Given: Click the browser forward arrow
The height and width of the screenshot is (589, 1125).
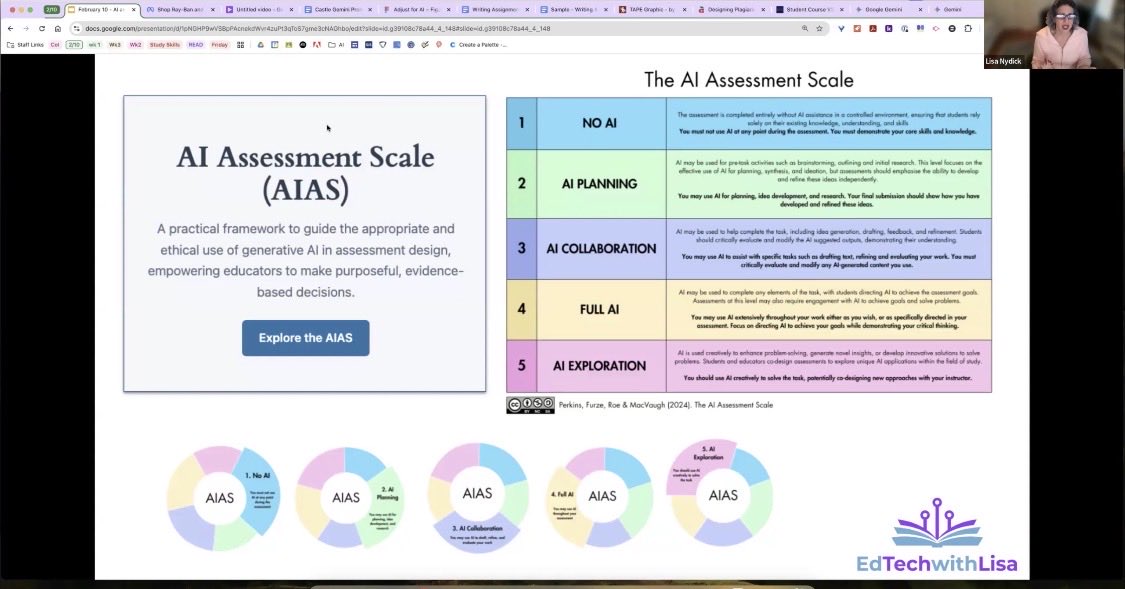Looking at the screenshot, I should pos(26,29).
